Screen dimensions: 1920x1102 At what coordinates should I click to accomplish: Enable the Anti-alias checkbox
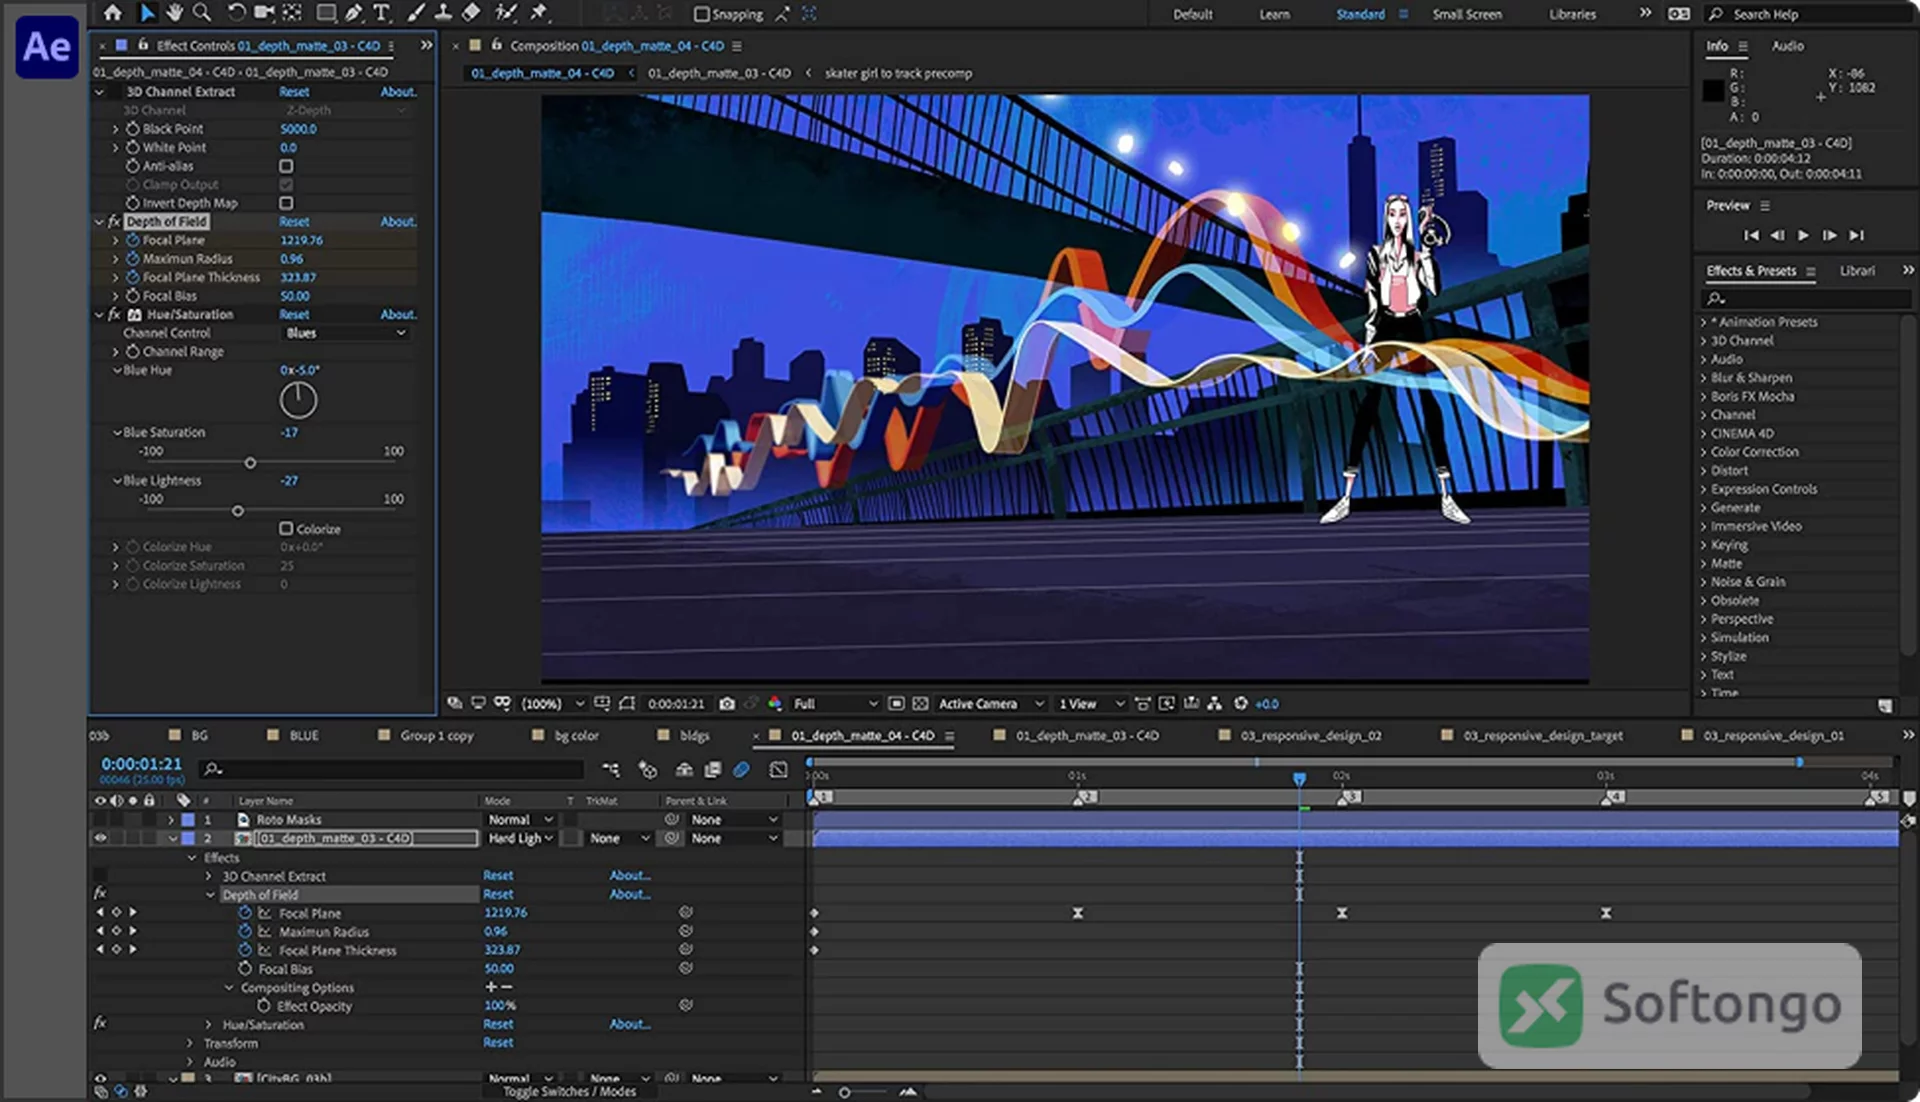[x=287, y=166]
